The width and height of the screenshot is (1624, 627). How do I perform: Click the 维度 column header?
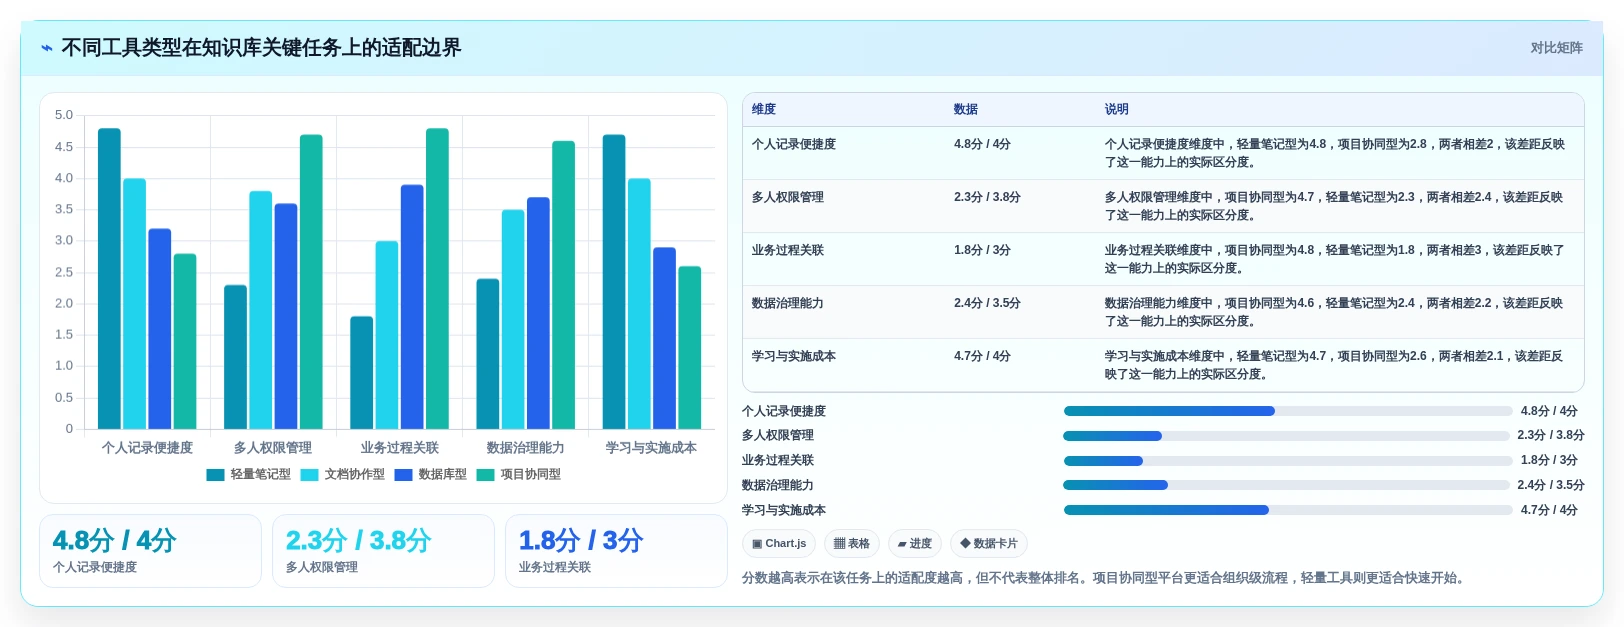click(x=764, y=109)
